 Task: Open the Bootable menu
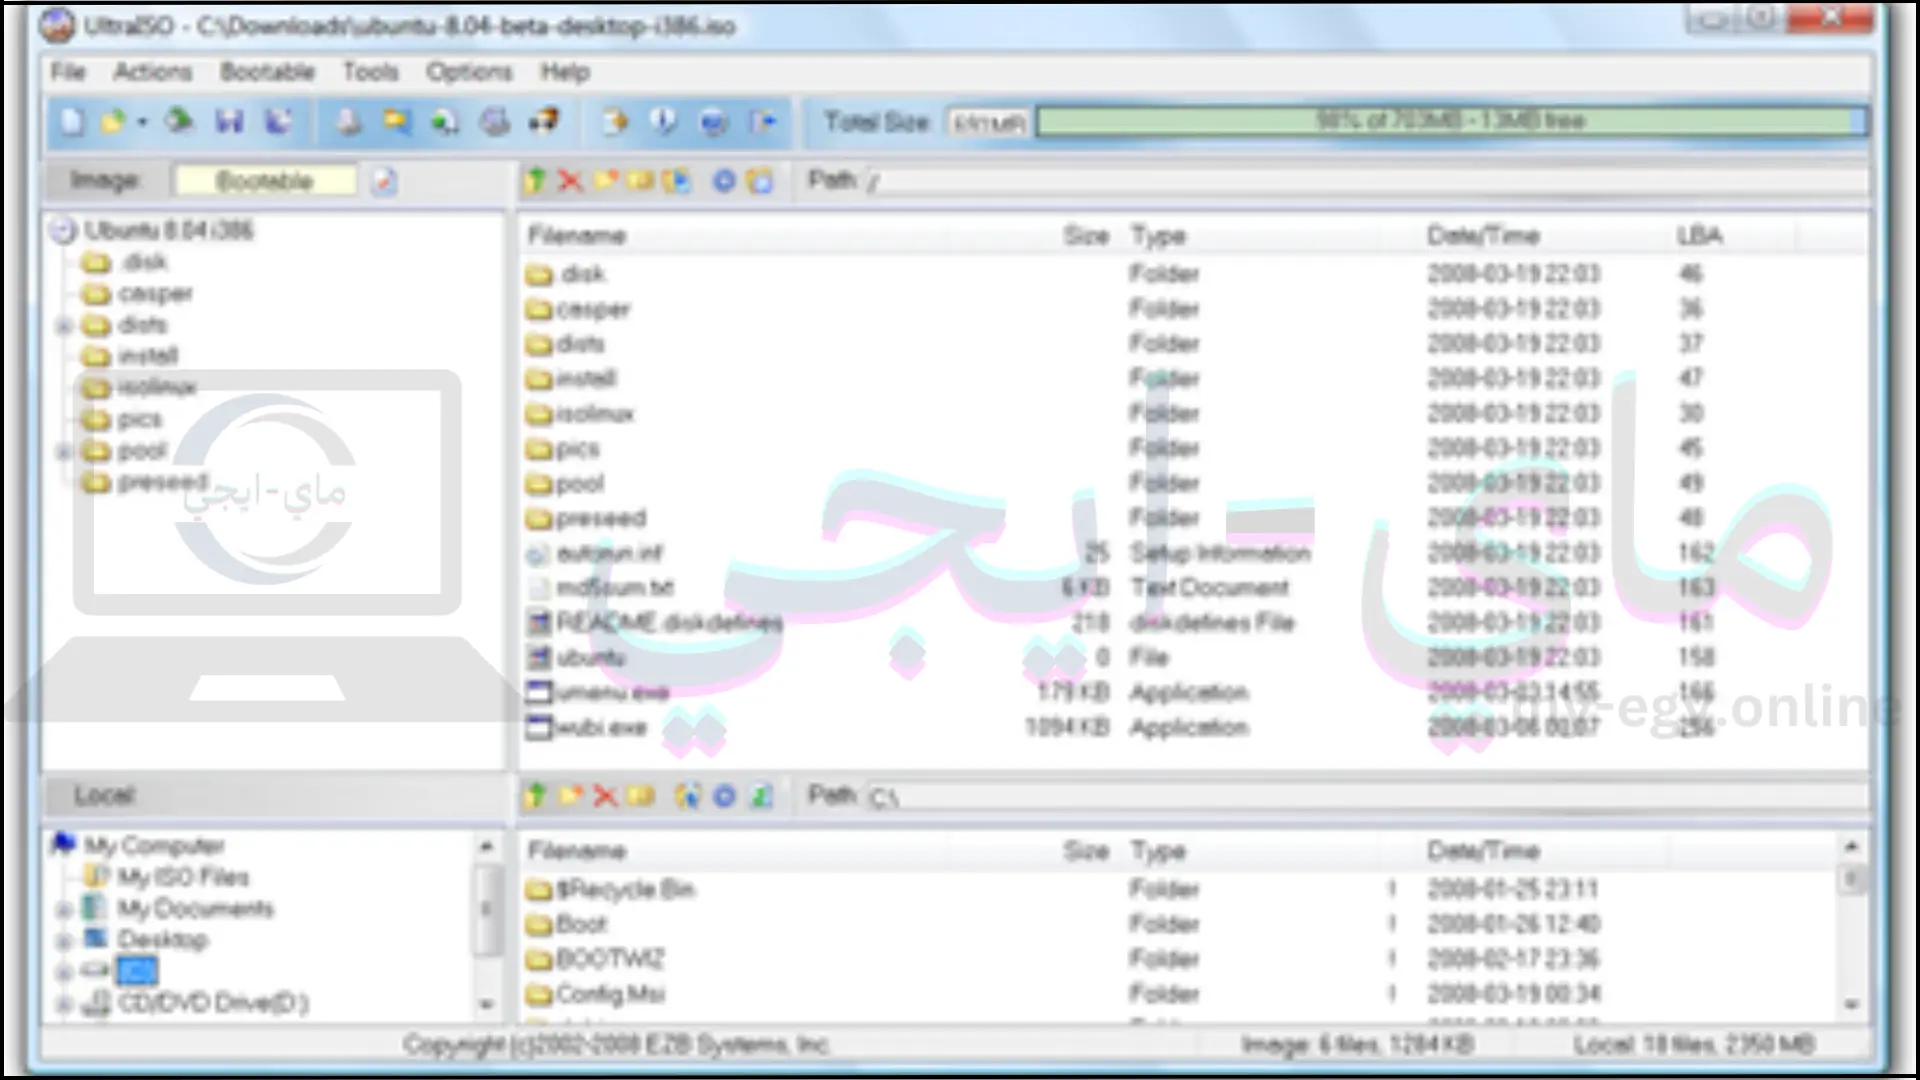click(267, 72)
